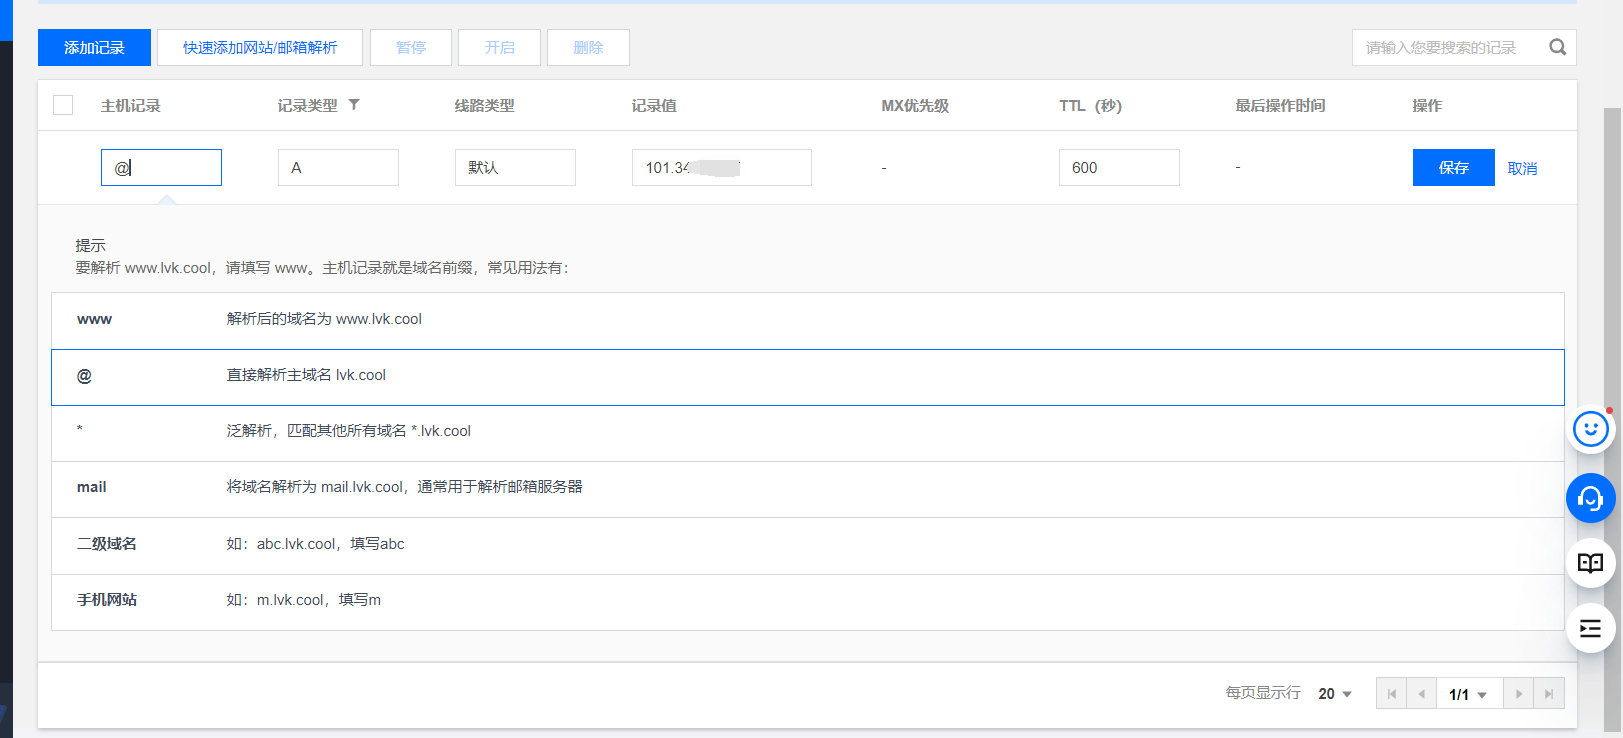The height and width of the screenshot is (738, 1623).
Task: Click the 记录类型 filter funnel icon
Action: click(x=354, y=105)
